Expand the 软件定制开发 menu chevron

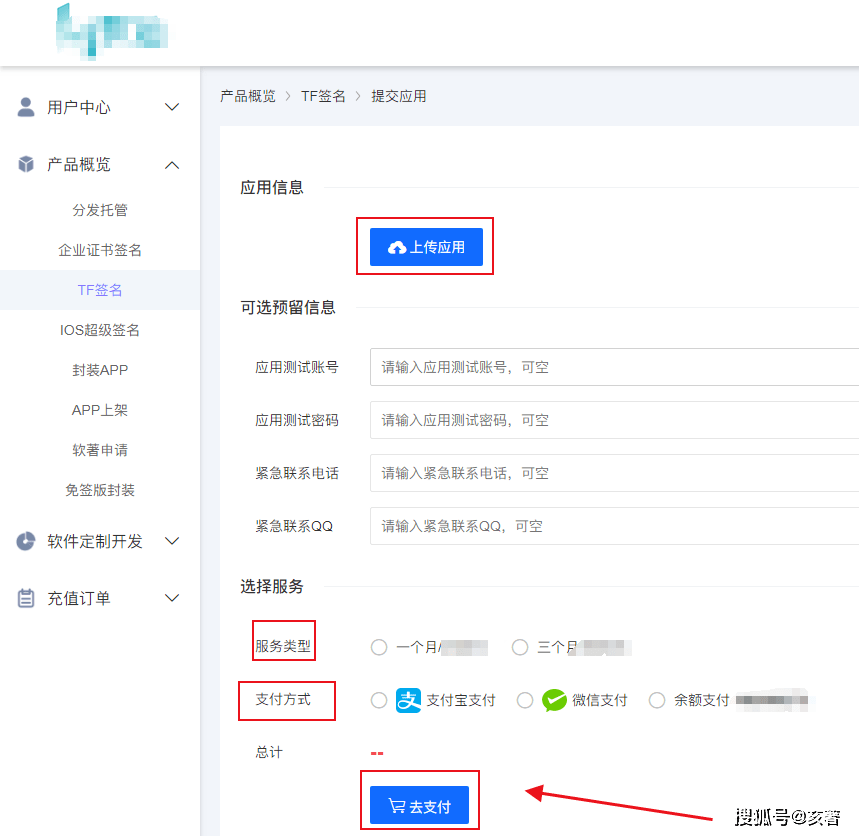172,541
